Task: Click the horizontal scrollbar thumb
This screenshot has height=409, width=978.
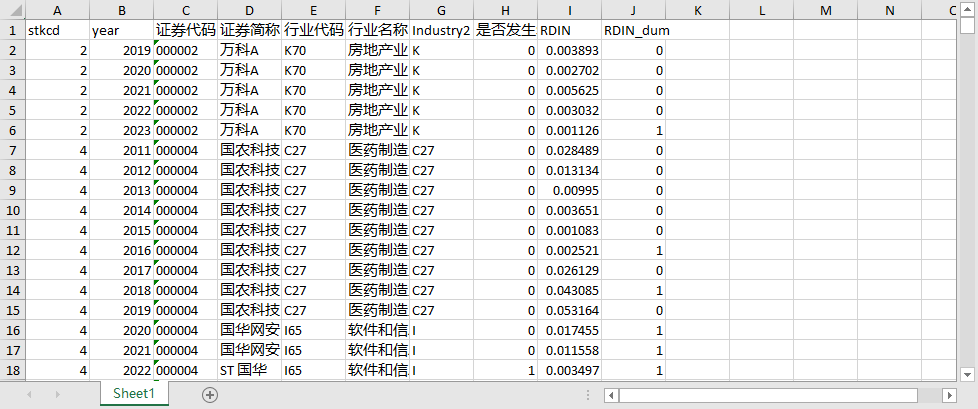Action: click(768, 395)
